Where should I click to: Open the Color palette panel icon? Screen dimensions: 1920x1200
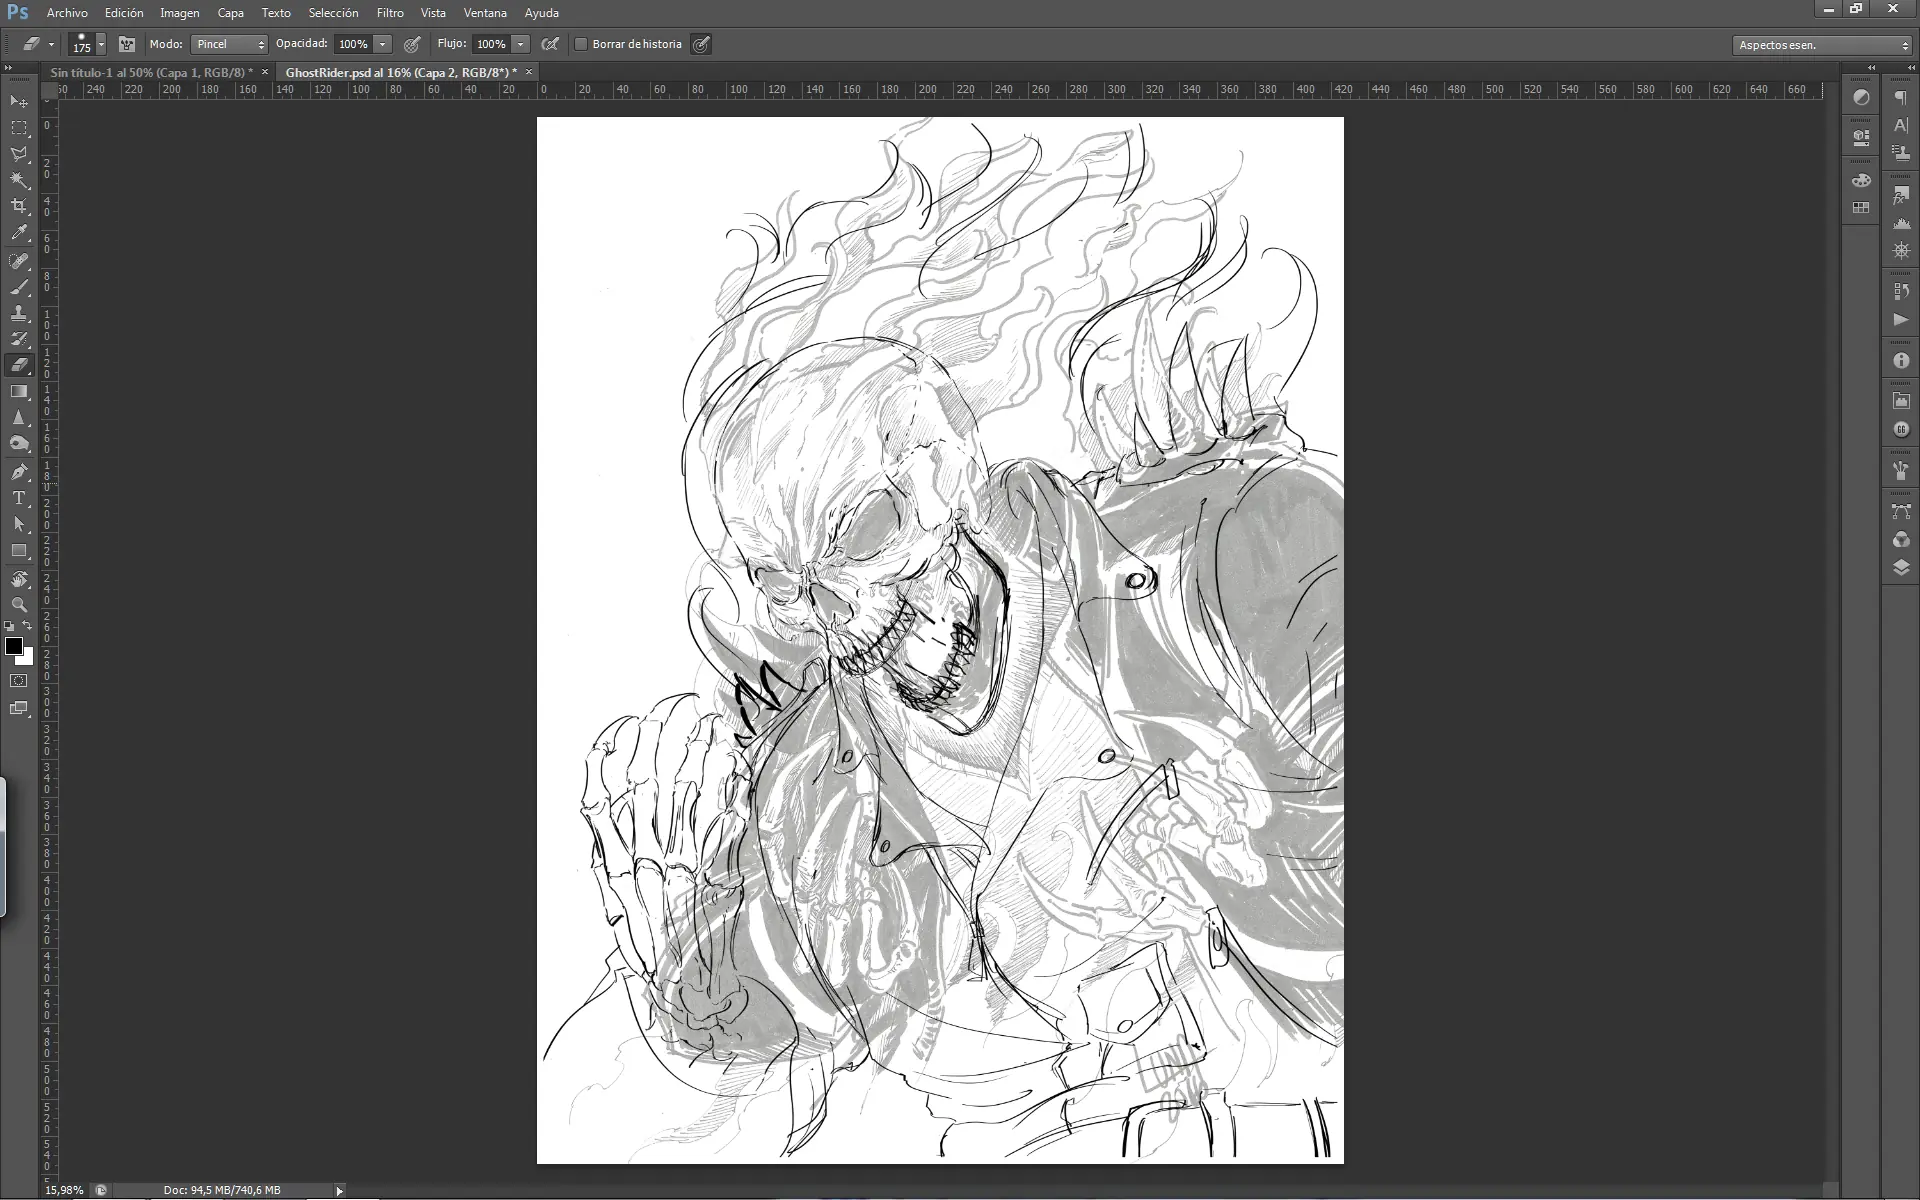(x=1861, y=180)
